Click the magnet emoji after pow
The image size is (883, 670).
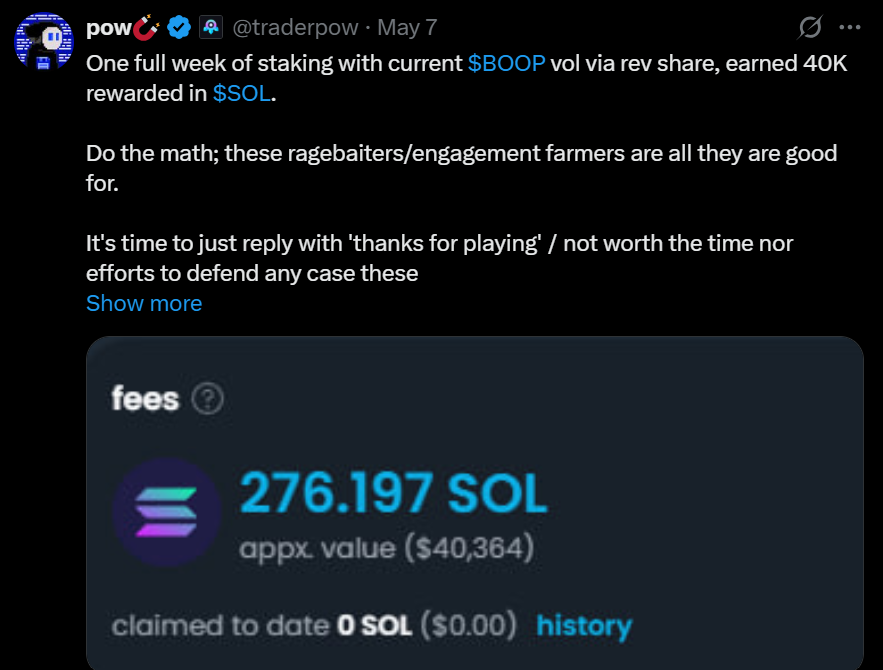[146, 27]
